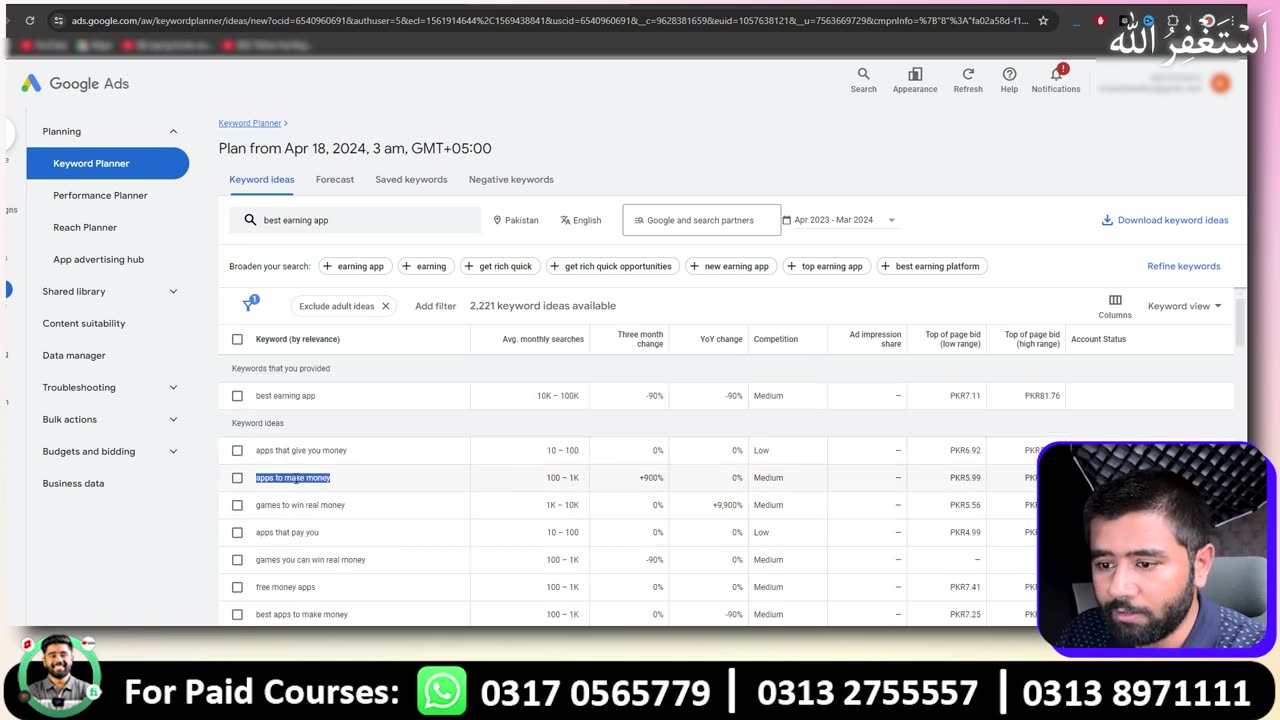Check the apps that pay you row
1280x720 pixels.
click(x=237, y=533)
